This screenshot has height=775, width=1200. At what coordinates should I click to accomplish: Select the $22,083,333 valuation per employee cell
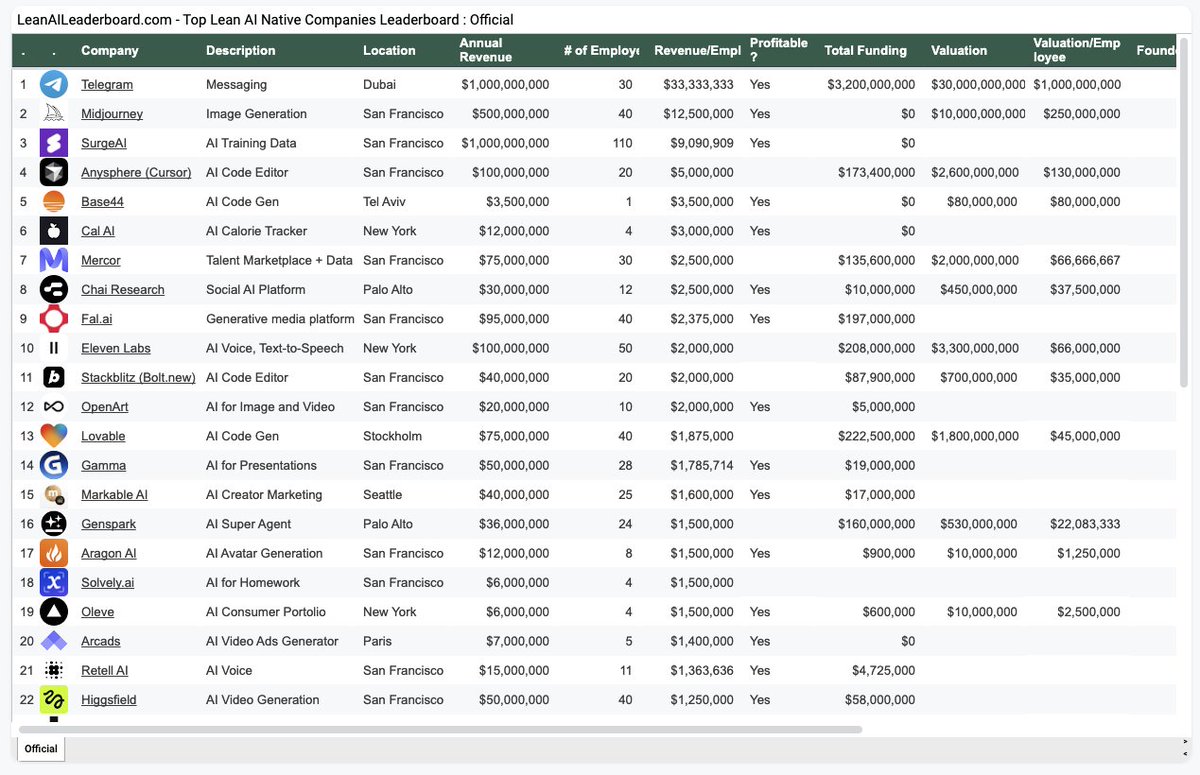1085,524
